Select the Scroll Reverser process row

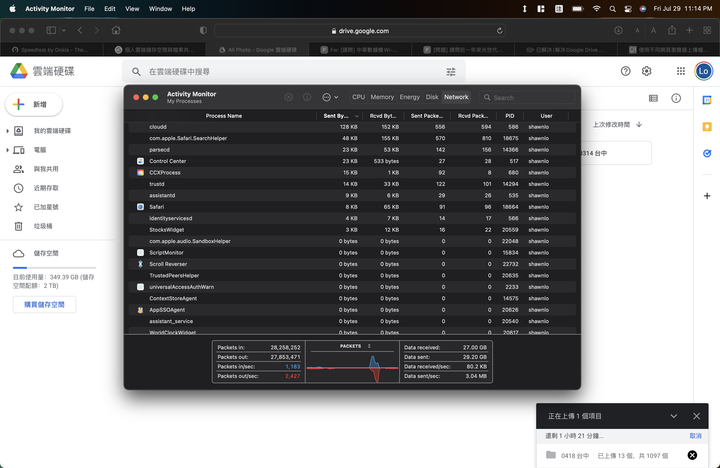pyautogui.click(x=352, y=264)
